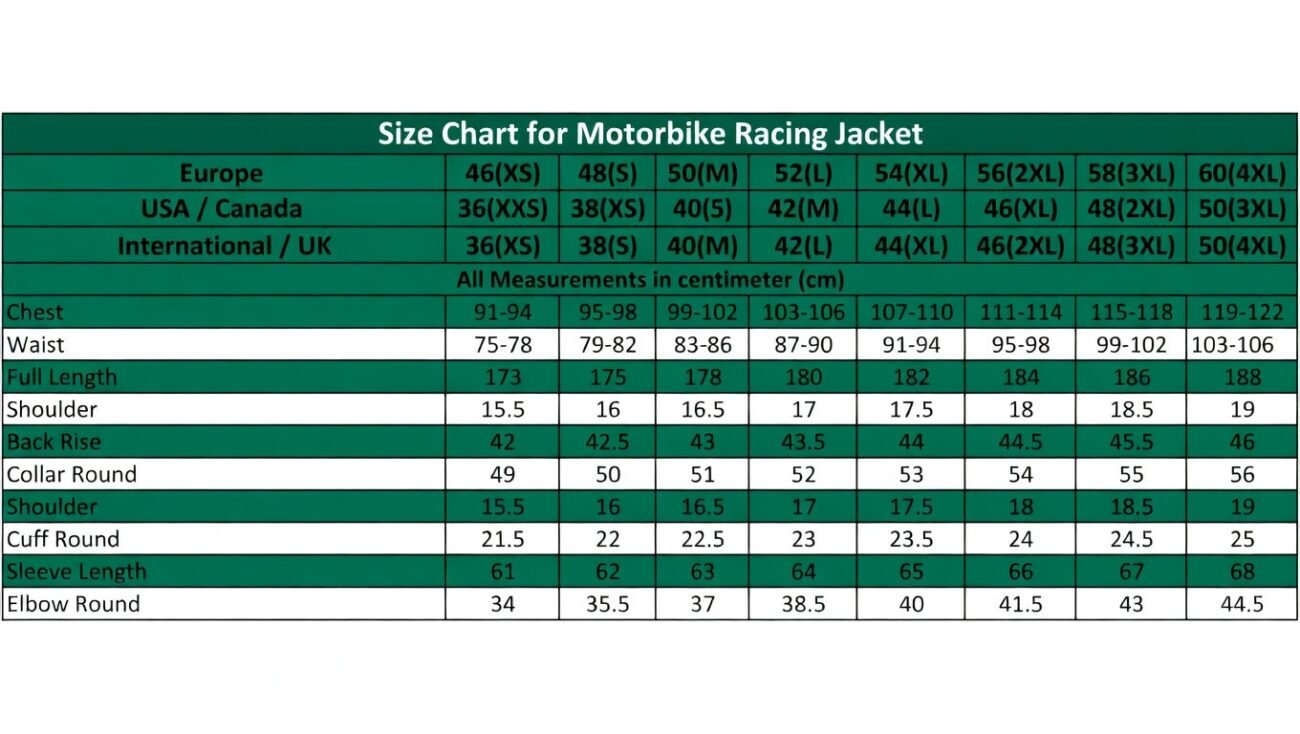Click the 103-106 waist measurement cell
1300x734 pixels.
(1241, 345)
